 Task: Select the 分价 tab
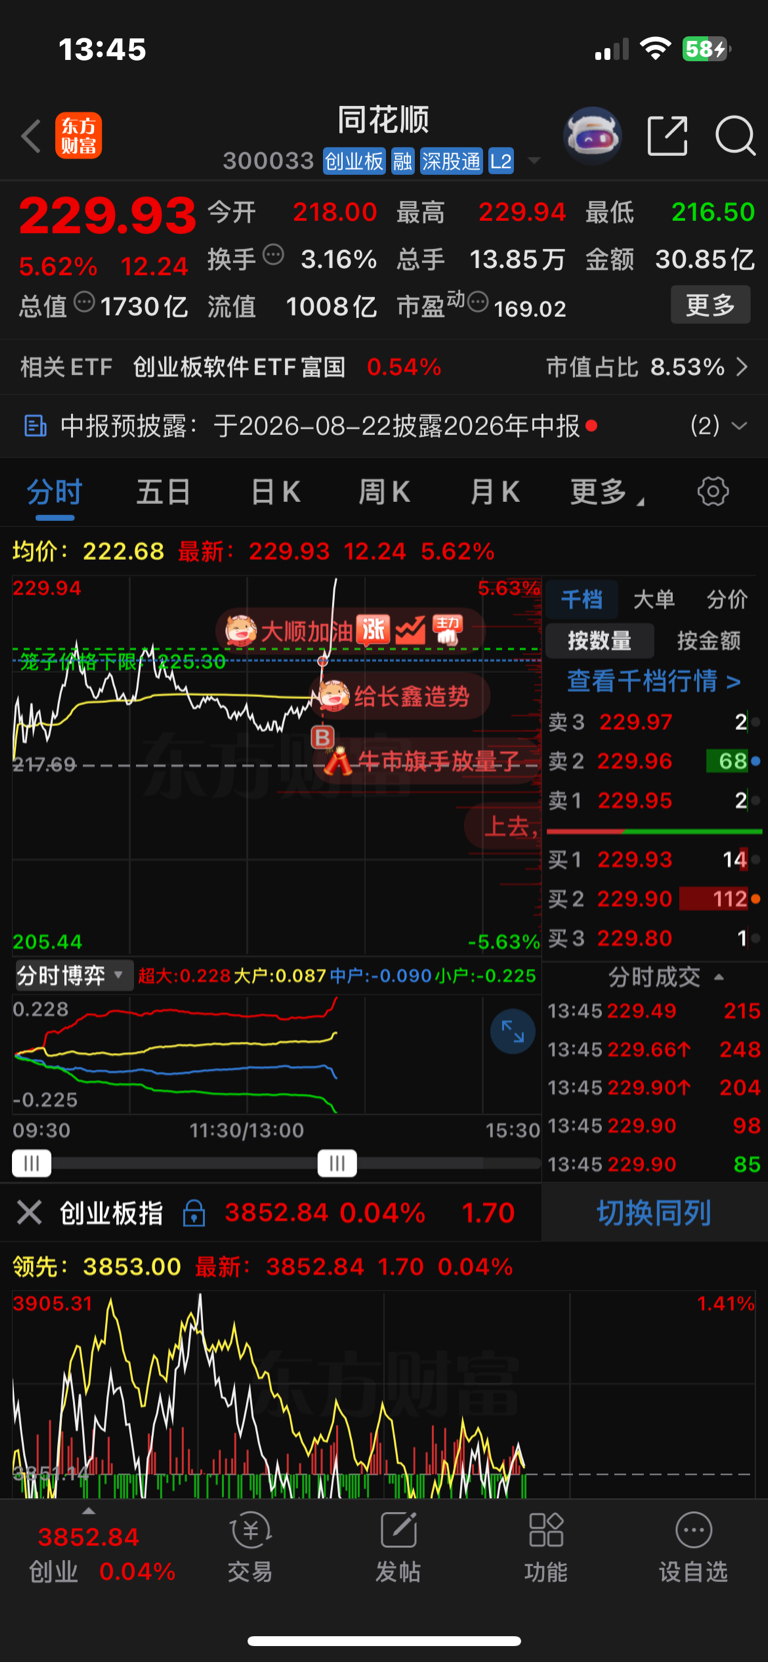(727, 599)
